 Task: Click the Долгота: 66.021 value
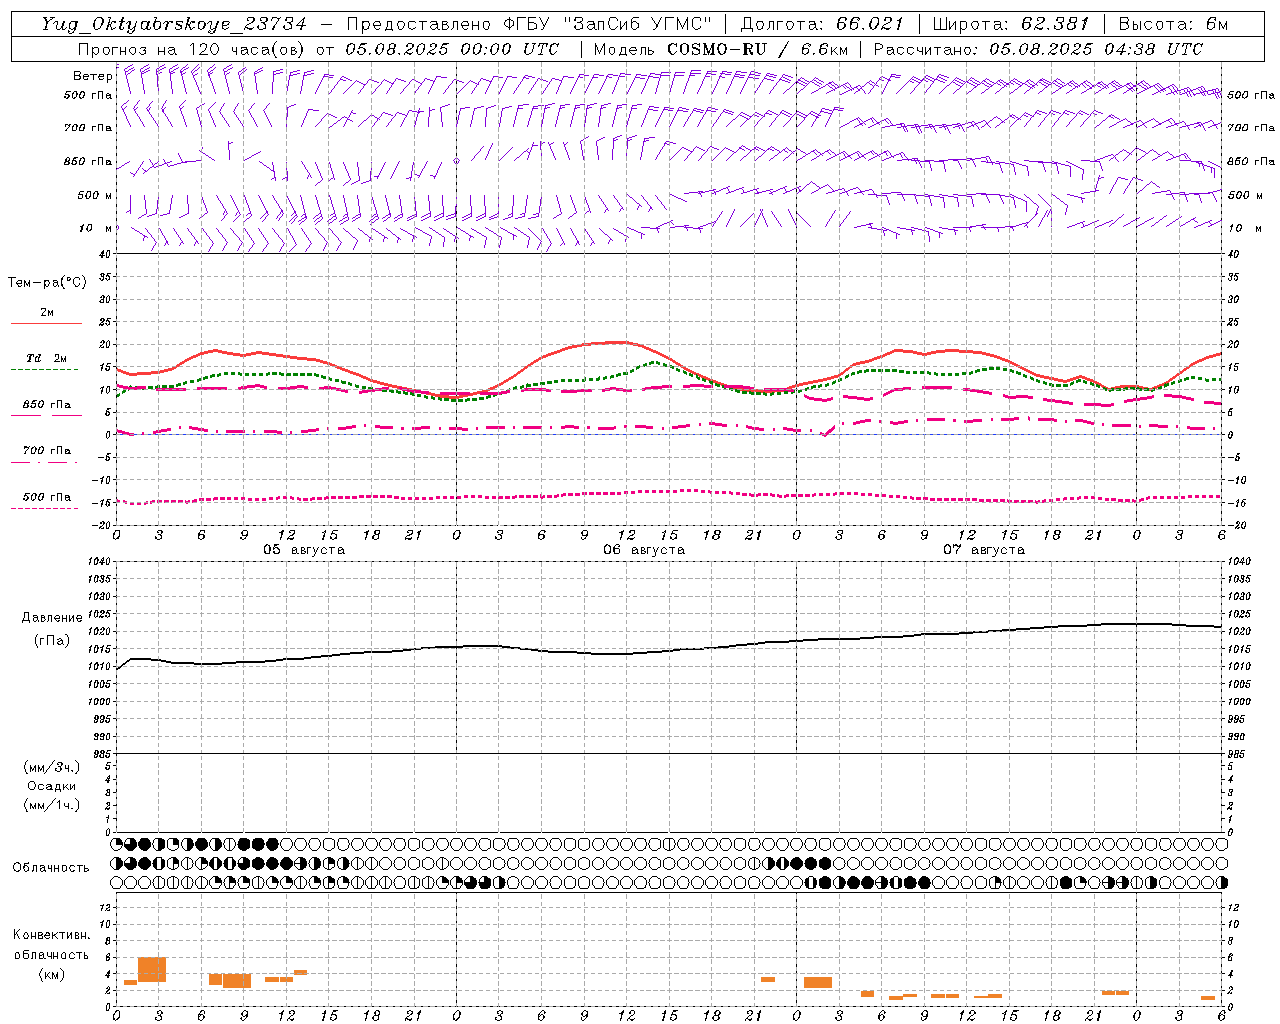click(822, 24)
